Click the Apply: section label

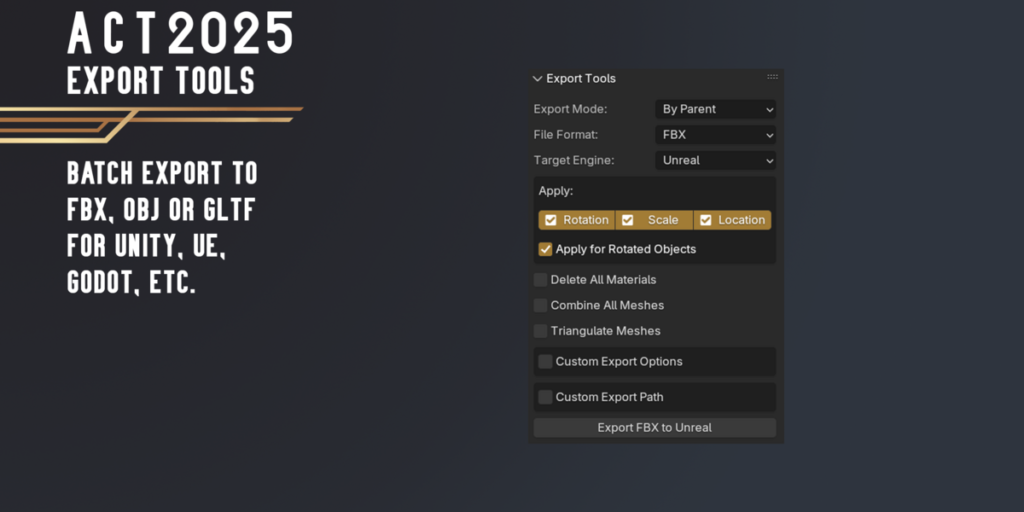556,190
